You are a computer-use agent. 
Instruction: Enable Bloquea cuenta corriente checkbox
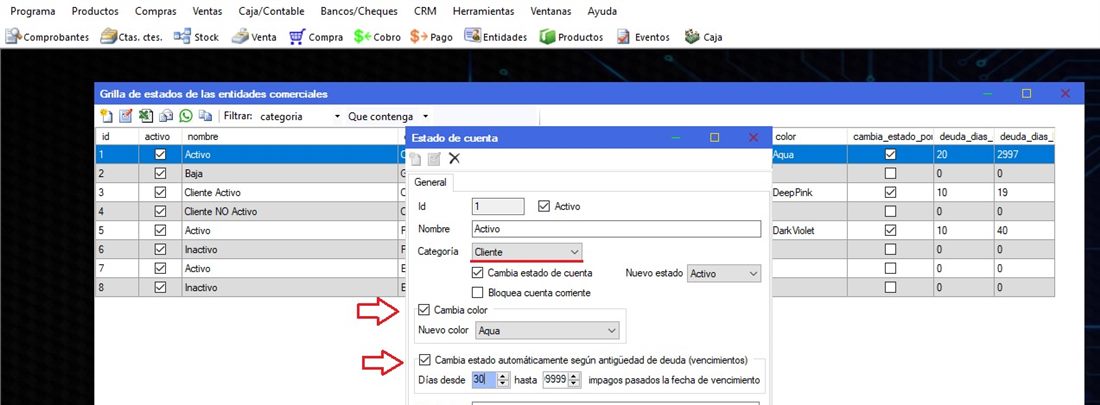479,292
